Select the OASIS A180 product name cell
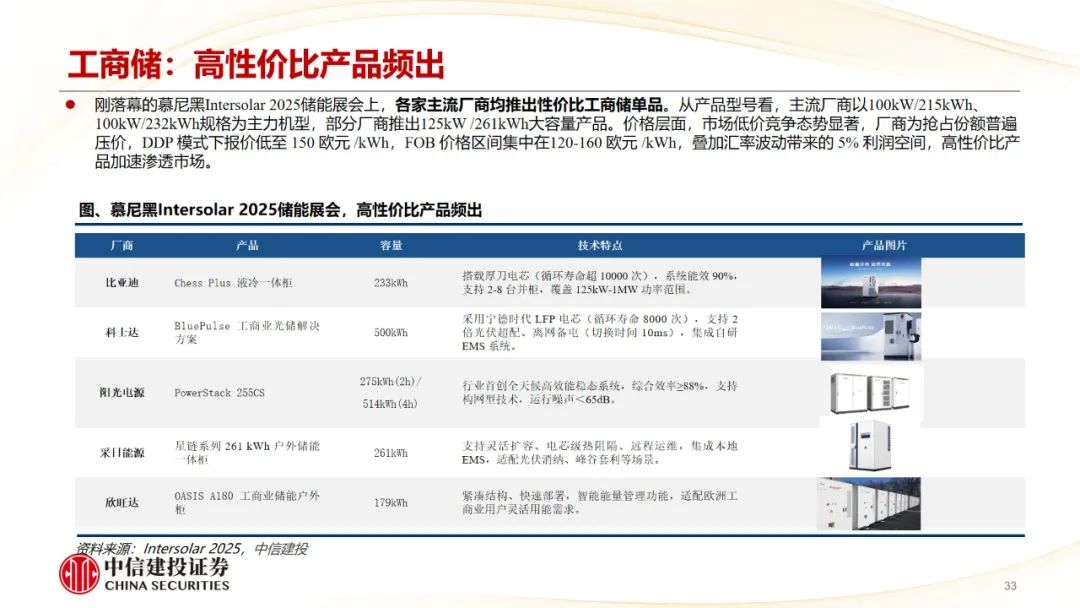This screenshot has width=1080, height=608. (x=246, y=502)
